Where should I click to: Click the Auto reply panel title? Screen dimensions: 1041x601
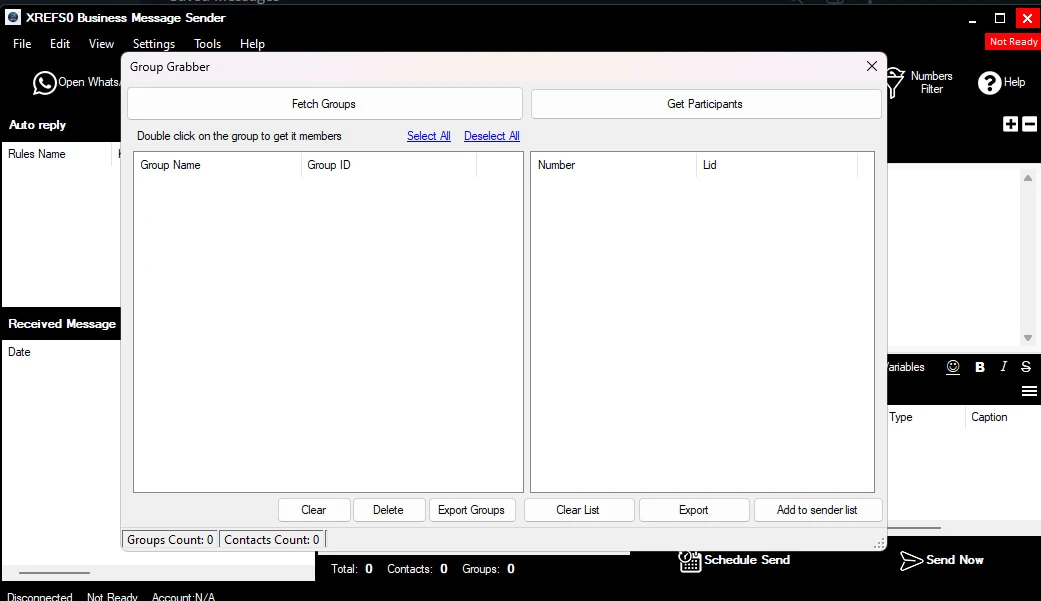click(37, 125)
